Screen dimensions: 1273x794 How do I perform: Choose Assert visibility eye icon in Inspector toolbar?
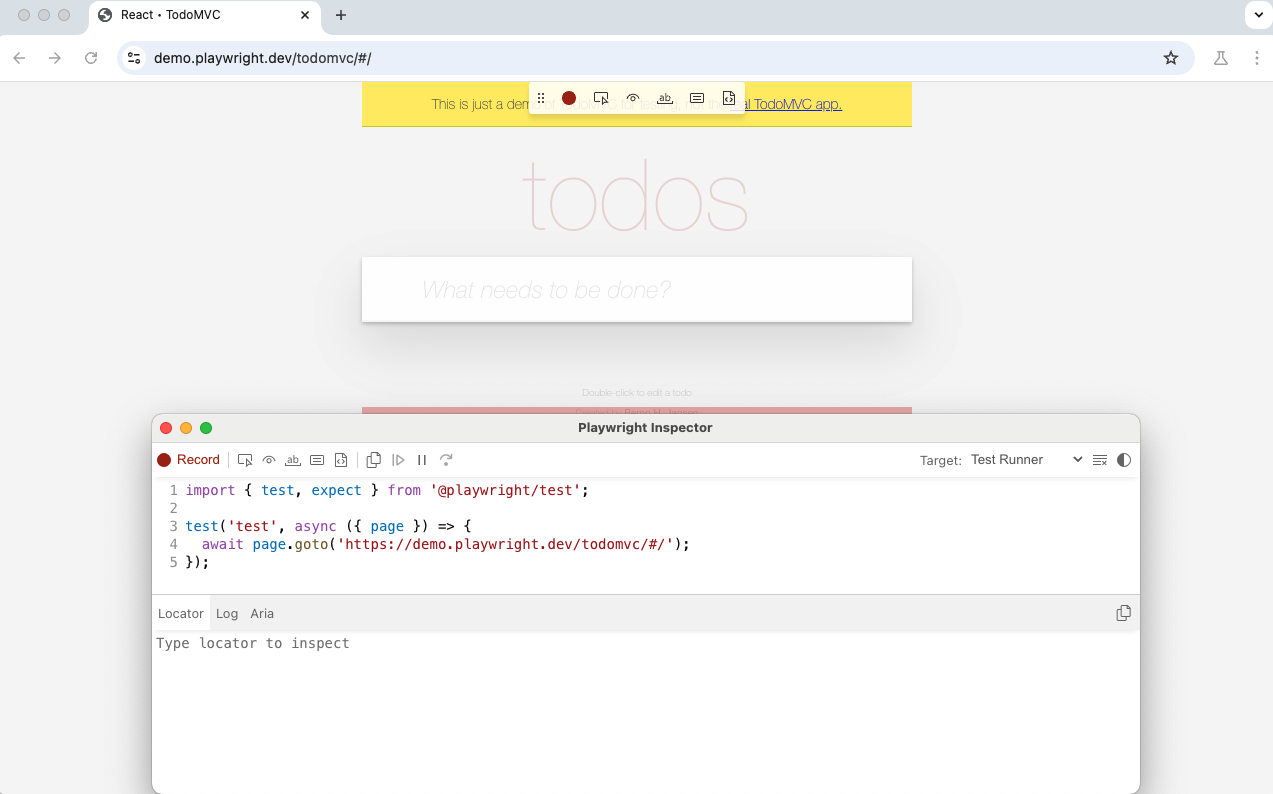click(x=269, y=460)
